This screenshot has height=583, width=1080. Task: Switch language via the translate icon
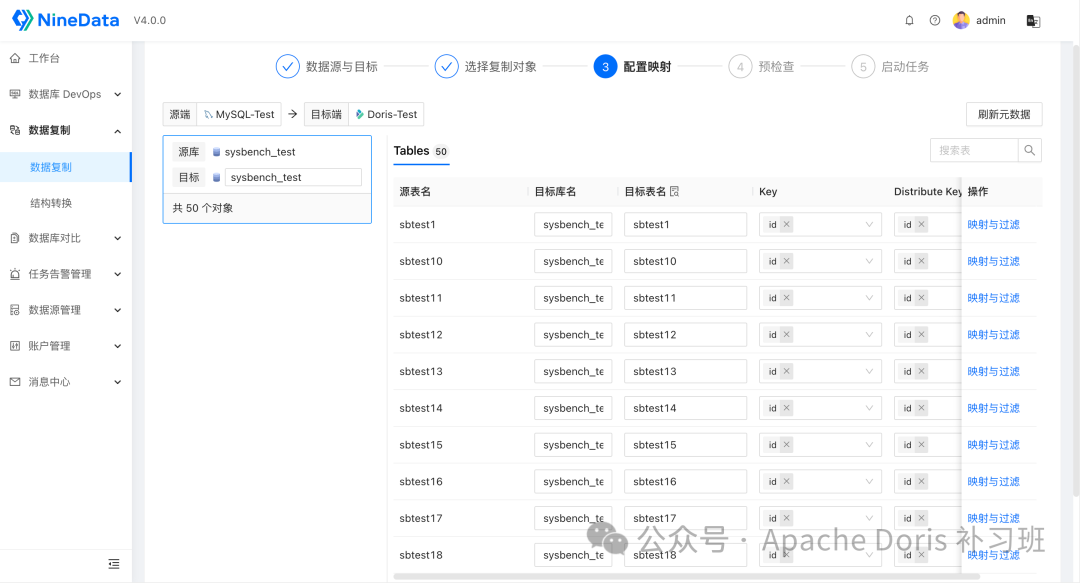1032,20
